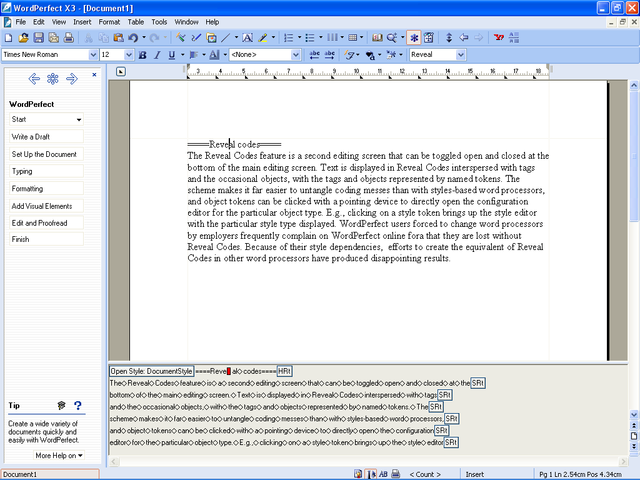Activate the QuickFormat paint roller icon
Image resolution: width=640 pixels, height=480 pixels.
(x=180, y=38)
